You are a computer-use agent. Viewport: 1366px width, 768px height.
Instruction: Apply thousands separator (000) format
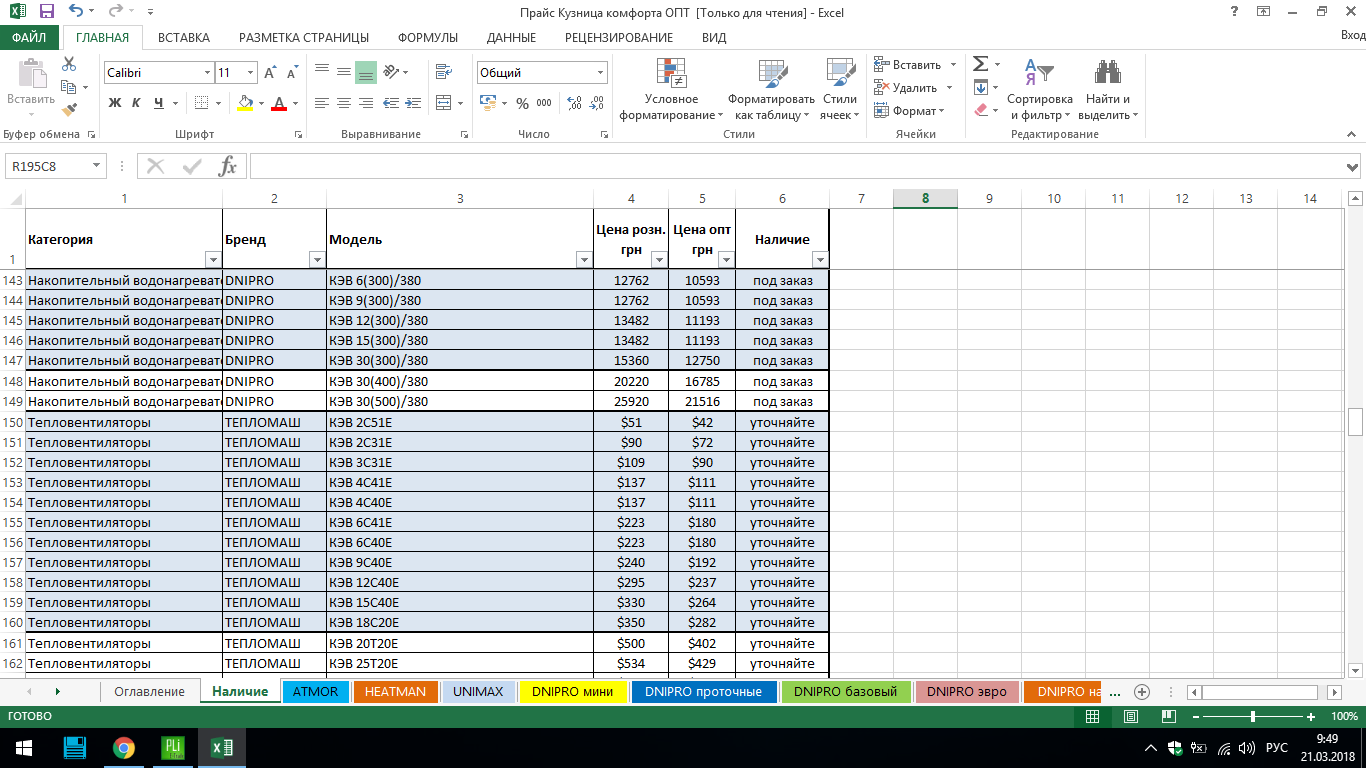[x=544, y=103]
